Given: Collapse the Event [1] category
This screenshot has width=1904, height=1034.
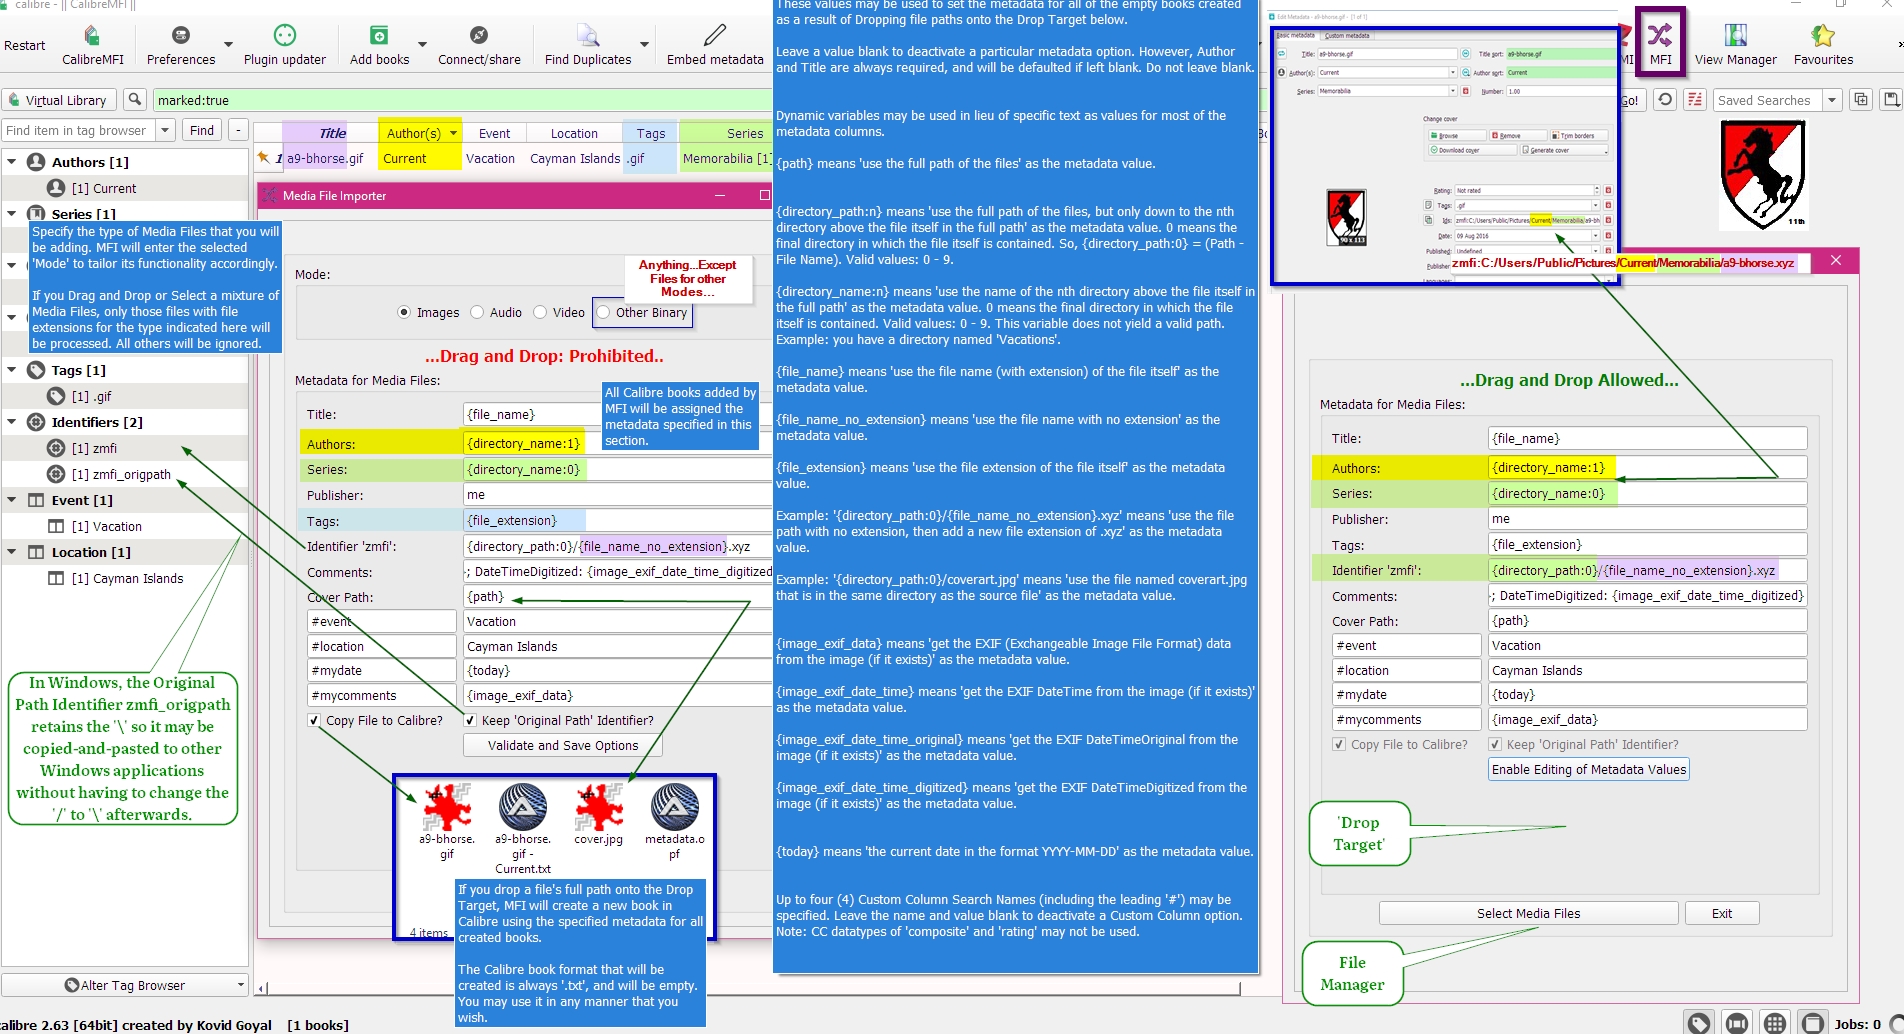Looking at the screenshot, I should click(12, 499).
